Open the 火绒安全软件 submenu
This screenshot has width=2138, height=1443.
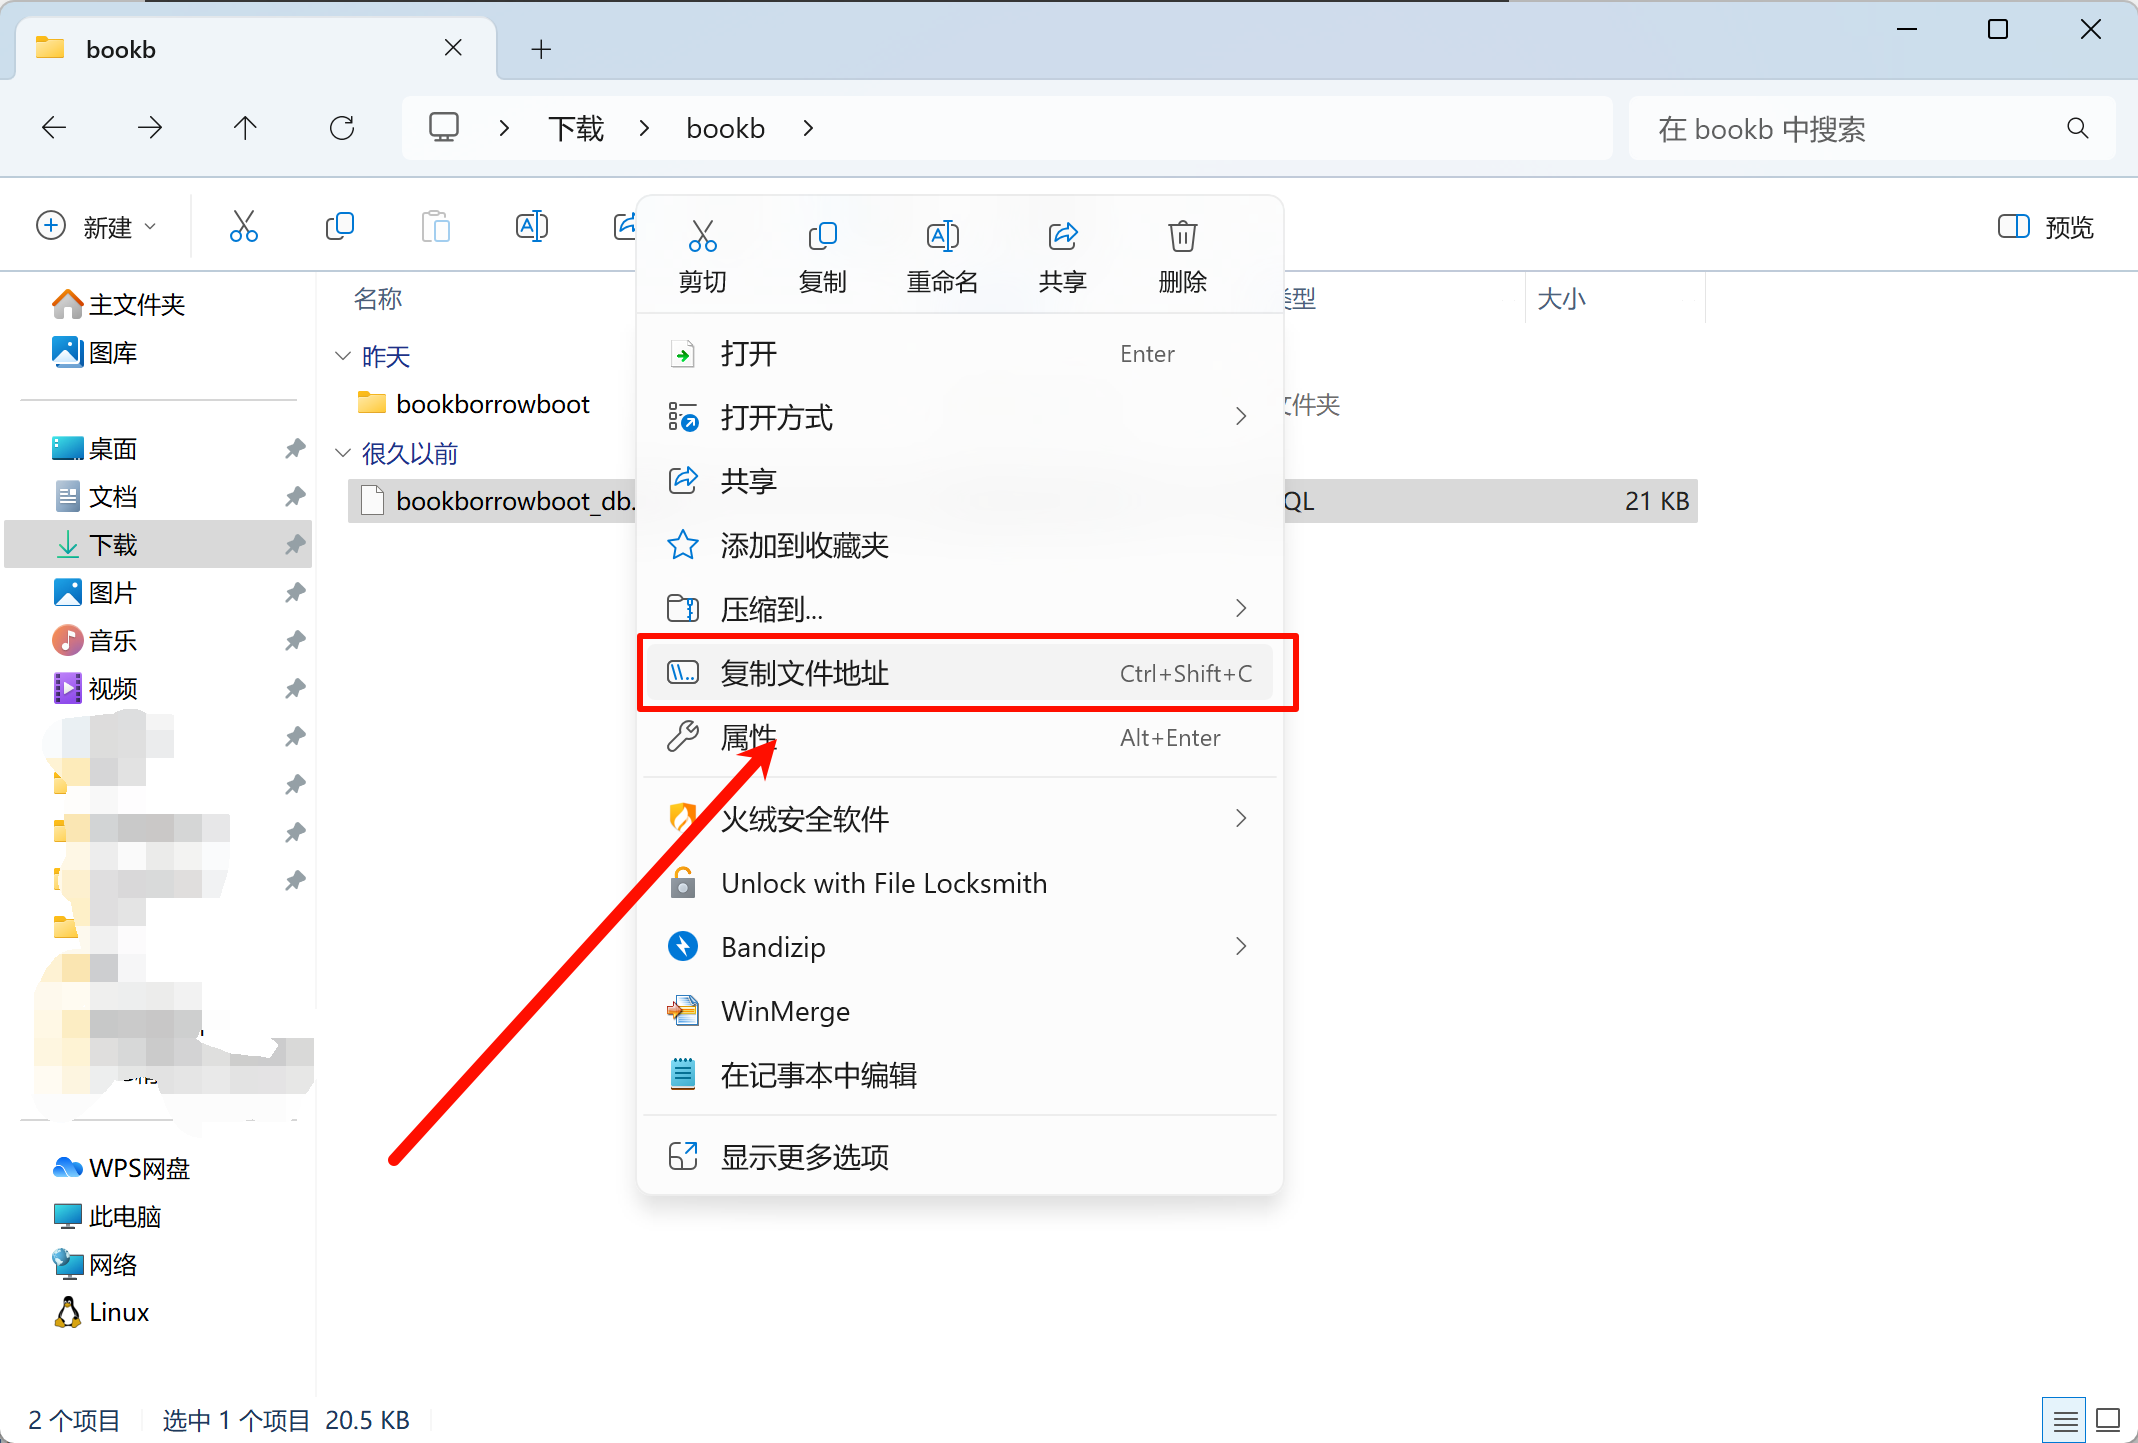tap(960, 820)
